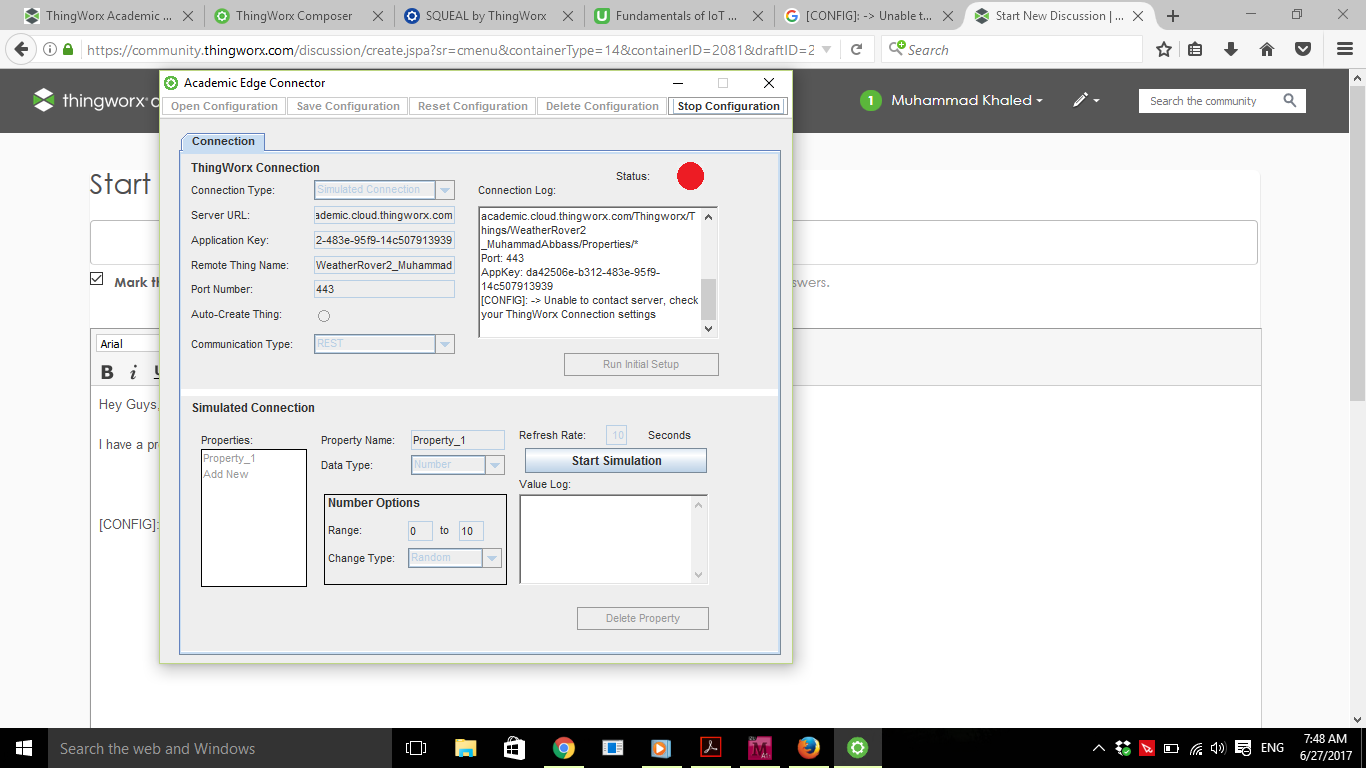1366x768 pixels.
Task: Open Change Type dropdown
Action: [x=492, y=558]
